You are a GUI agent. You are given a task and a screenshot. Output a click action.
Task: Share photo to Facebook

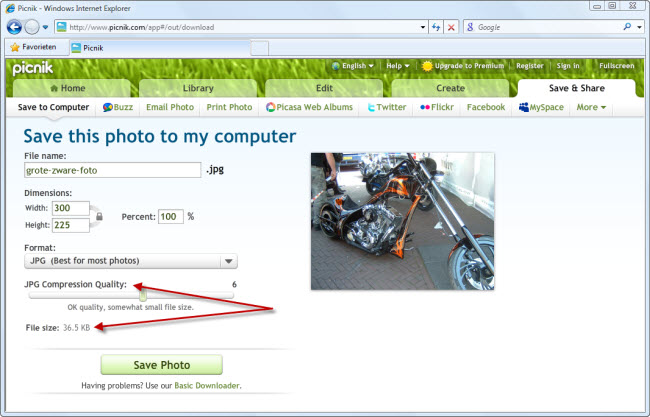click(x=486, y=107)
